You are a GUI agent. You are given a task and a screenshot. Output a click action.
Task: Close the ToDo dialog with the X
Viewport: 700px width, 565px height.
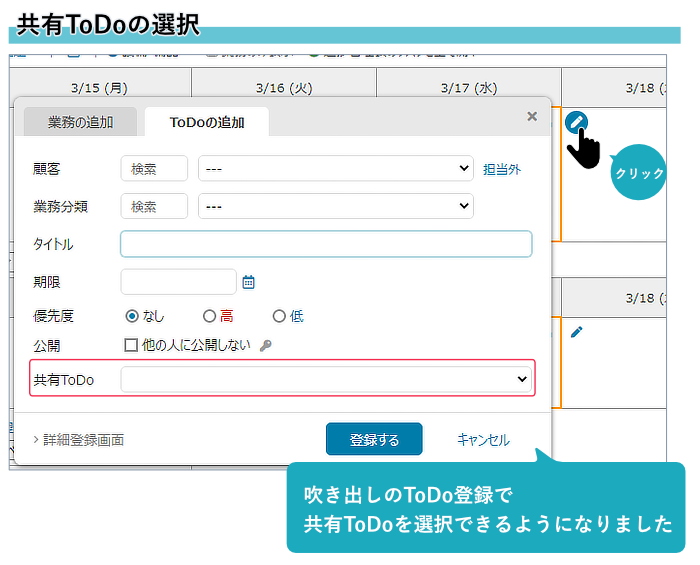point(532,116)
